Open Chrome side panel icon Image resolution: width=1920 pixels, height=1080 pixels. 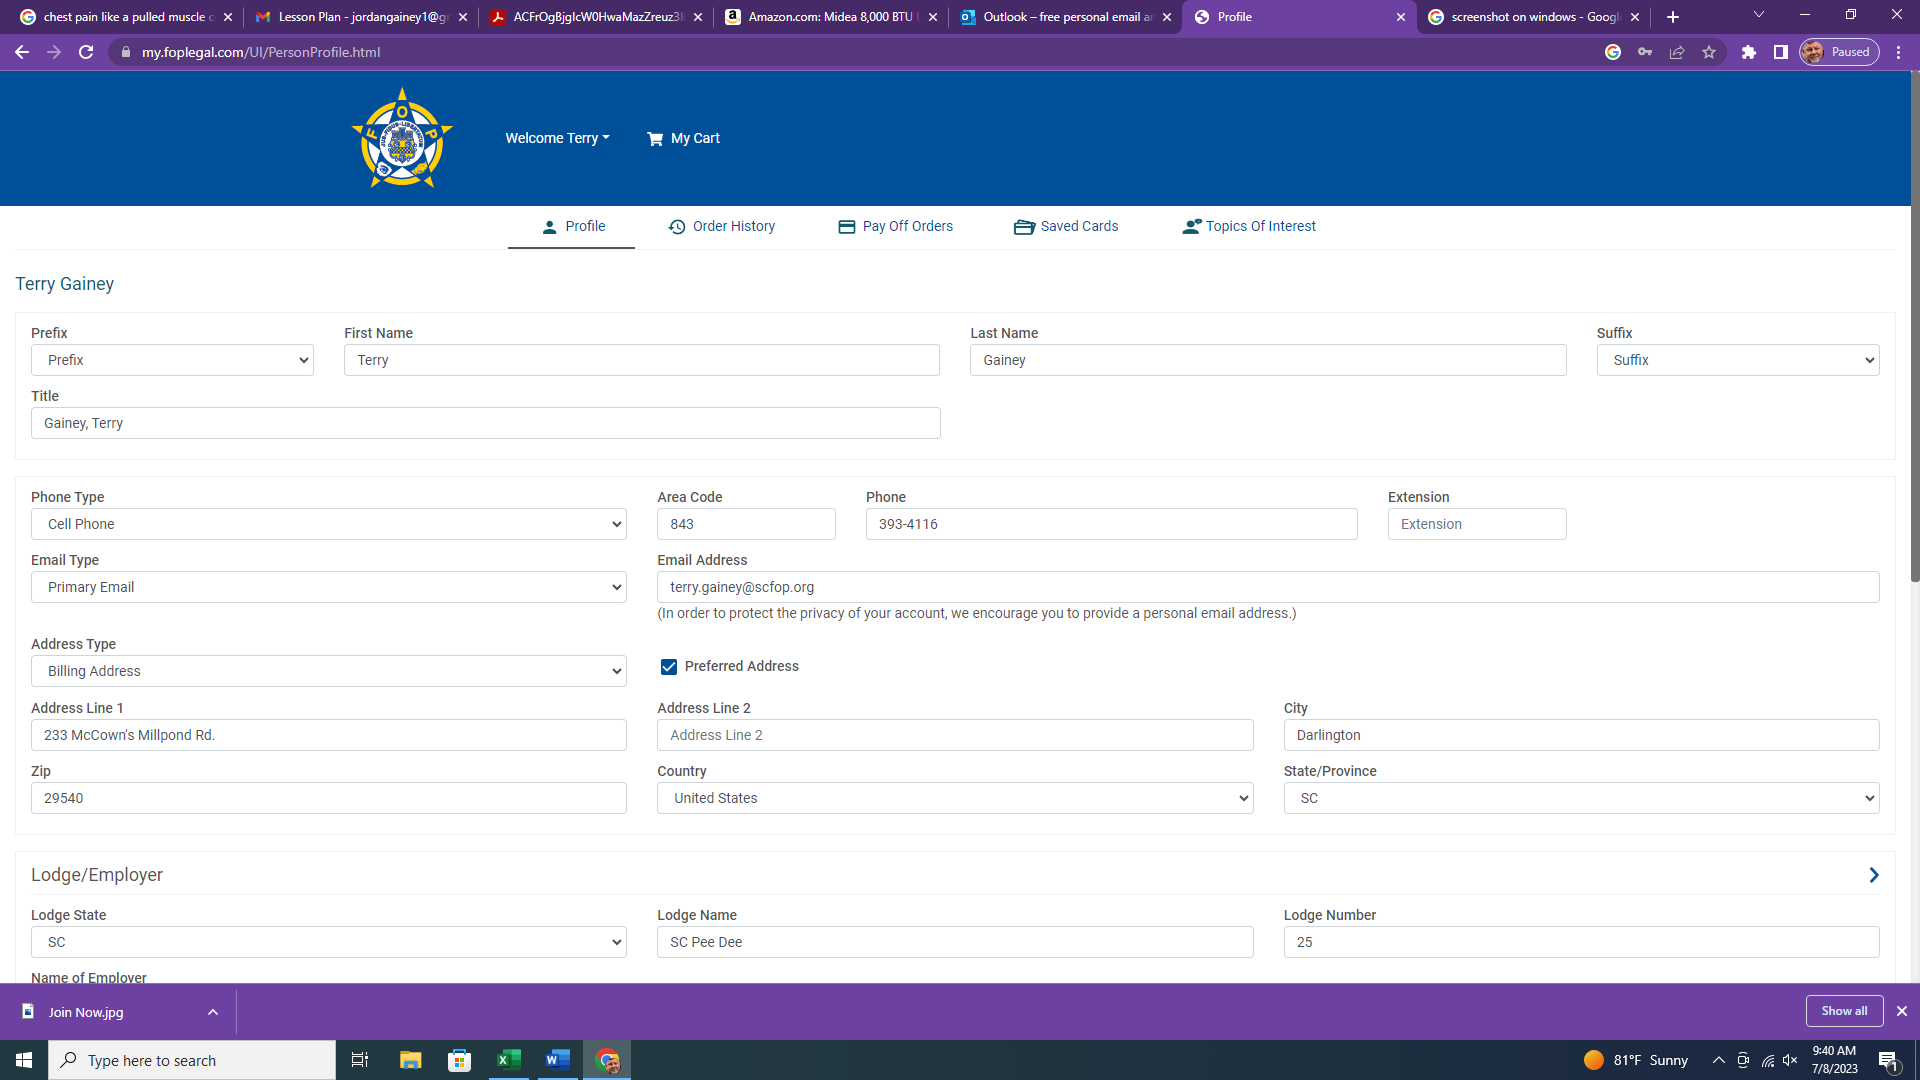pos(1780,52)
